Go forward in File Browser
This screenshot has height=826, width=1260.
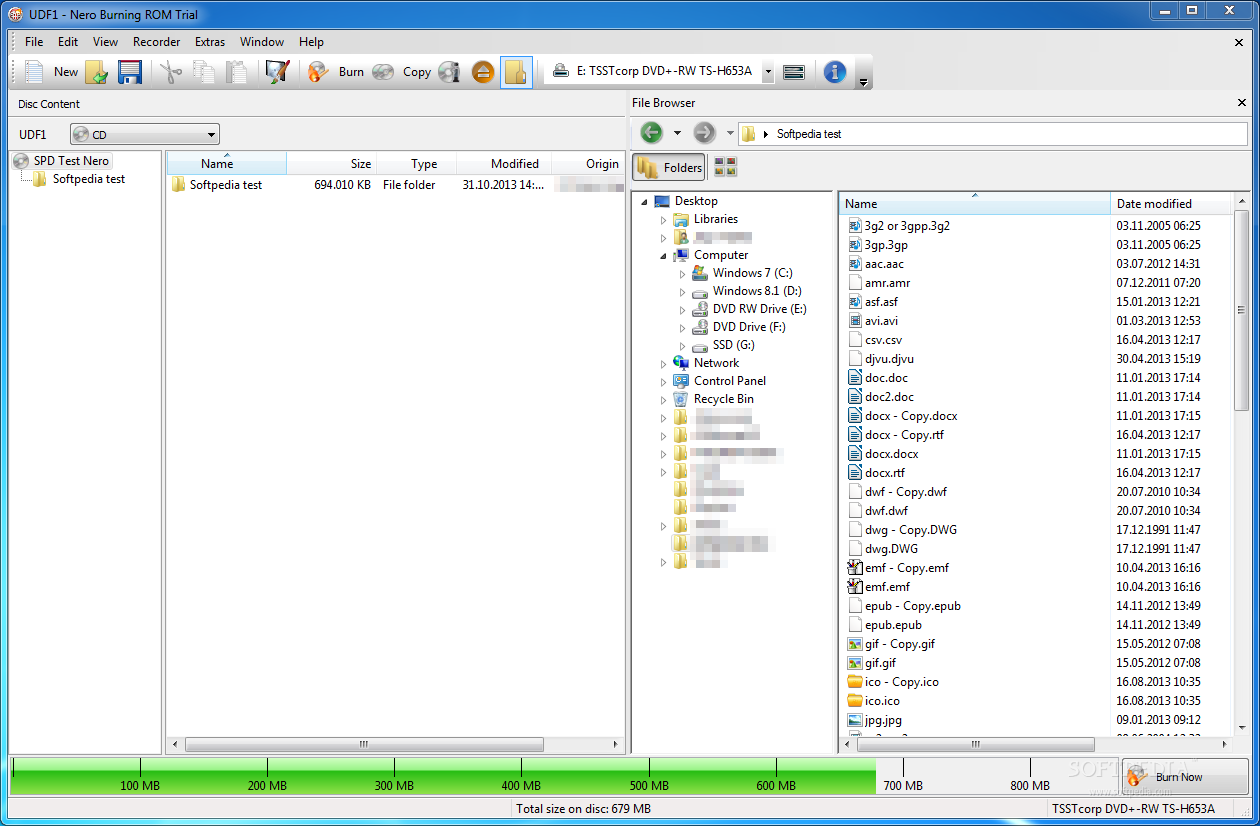[x=704, y=133]
